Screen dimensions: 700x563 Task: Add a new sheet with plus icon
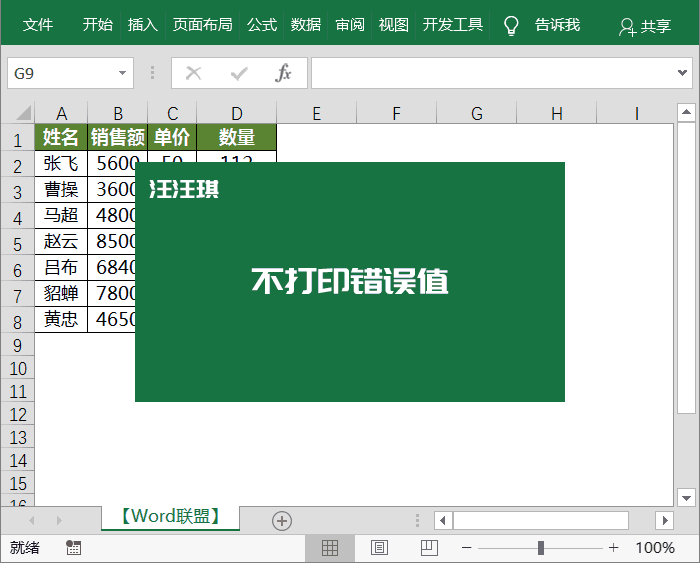click(x=282, y=521)
